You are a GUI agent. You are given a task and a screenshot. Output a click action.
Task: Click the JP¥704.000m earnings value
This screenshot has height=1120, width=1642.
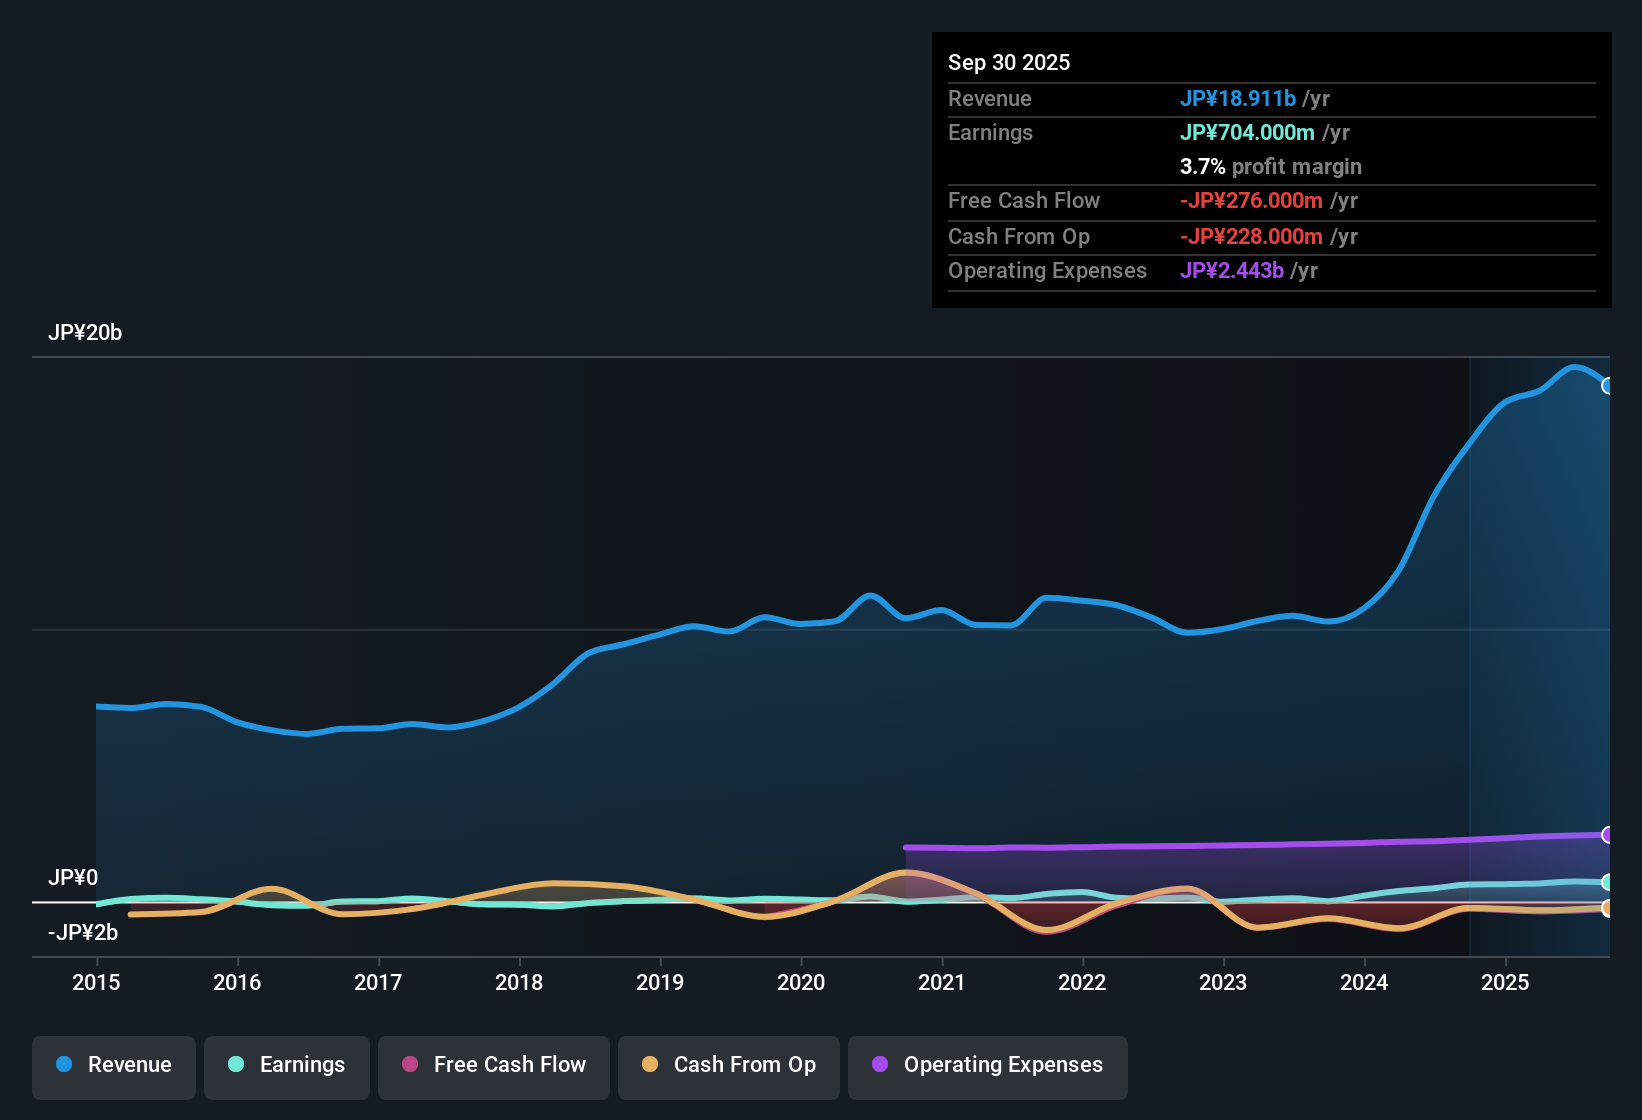pos(1249,132)
